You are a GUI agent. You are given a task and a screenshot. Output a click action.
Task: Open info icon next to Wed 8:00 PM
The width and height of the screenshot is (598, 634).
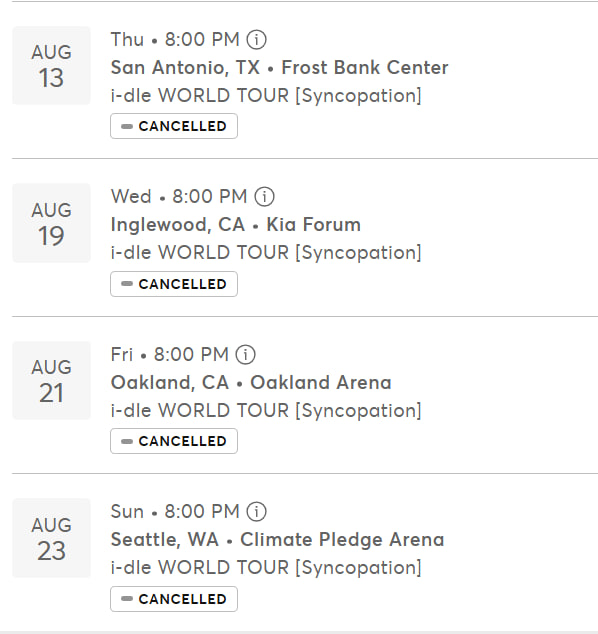(x=264, y=197)
